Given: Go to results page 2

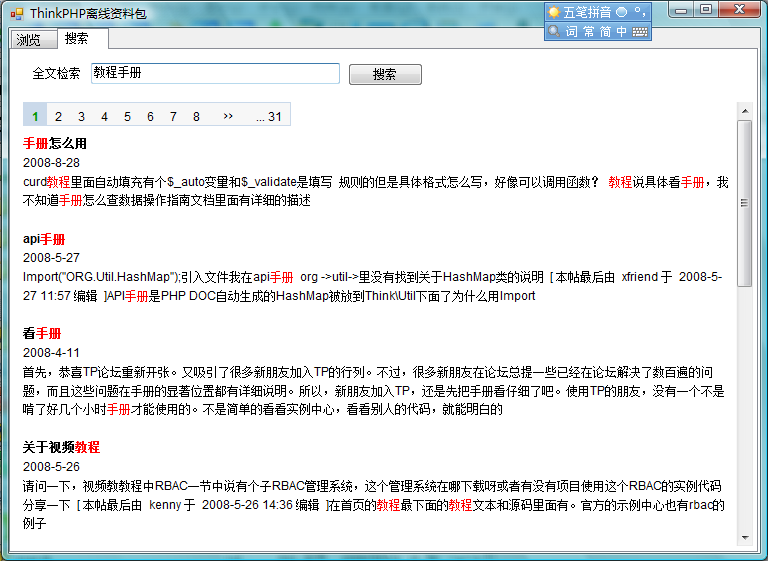Looking at the screenshot, I should [58, 117].
